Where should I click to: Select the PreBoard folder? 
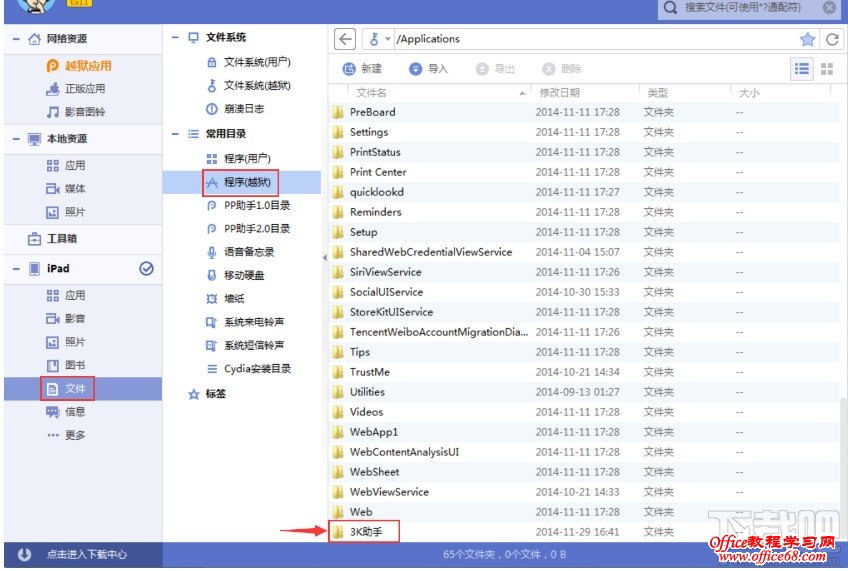click(583, 112)
